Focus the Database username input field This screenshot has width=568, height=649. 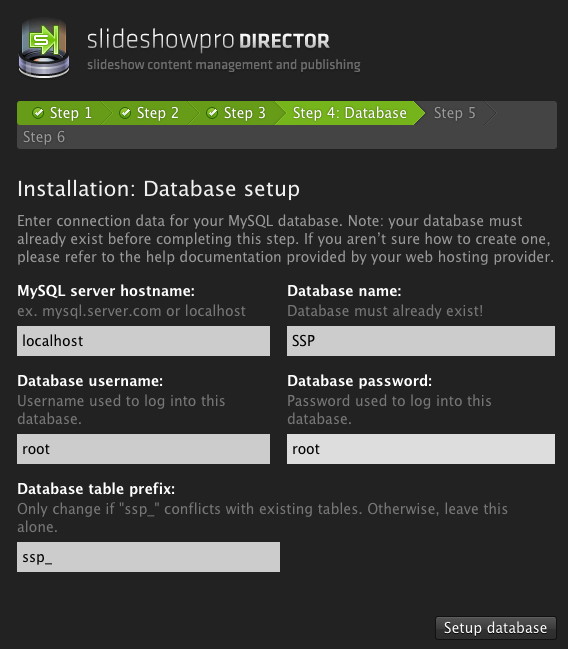(143, 449)
